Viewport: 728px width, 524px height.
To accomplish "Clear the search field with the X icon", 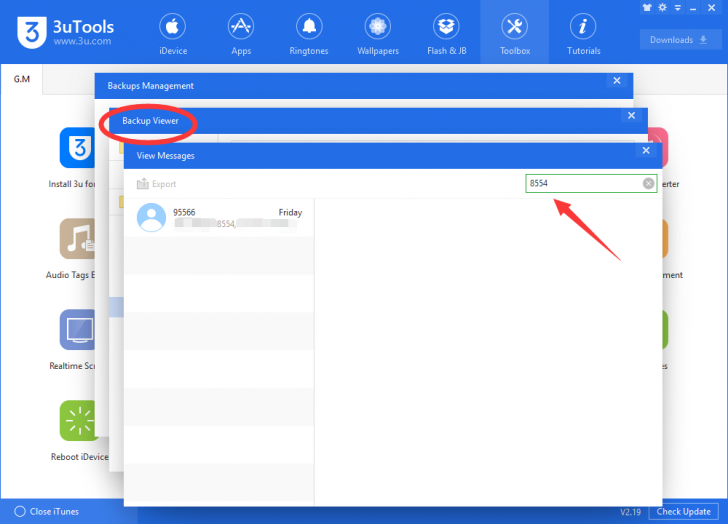I will pos(649,183).
